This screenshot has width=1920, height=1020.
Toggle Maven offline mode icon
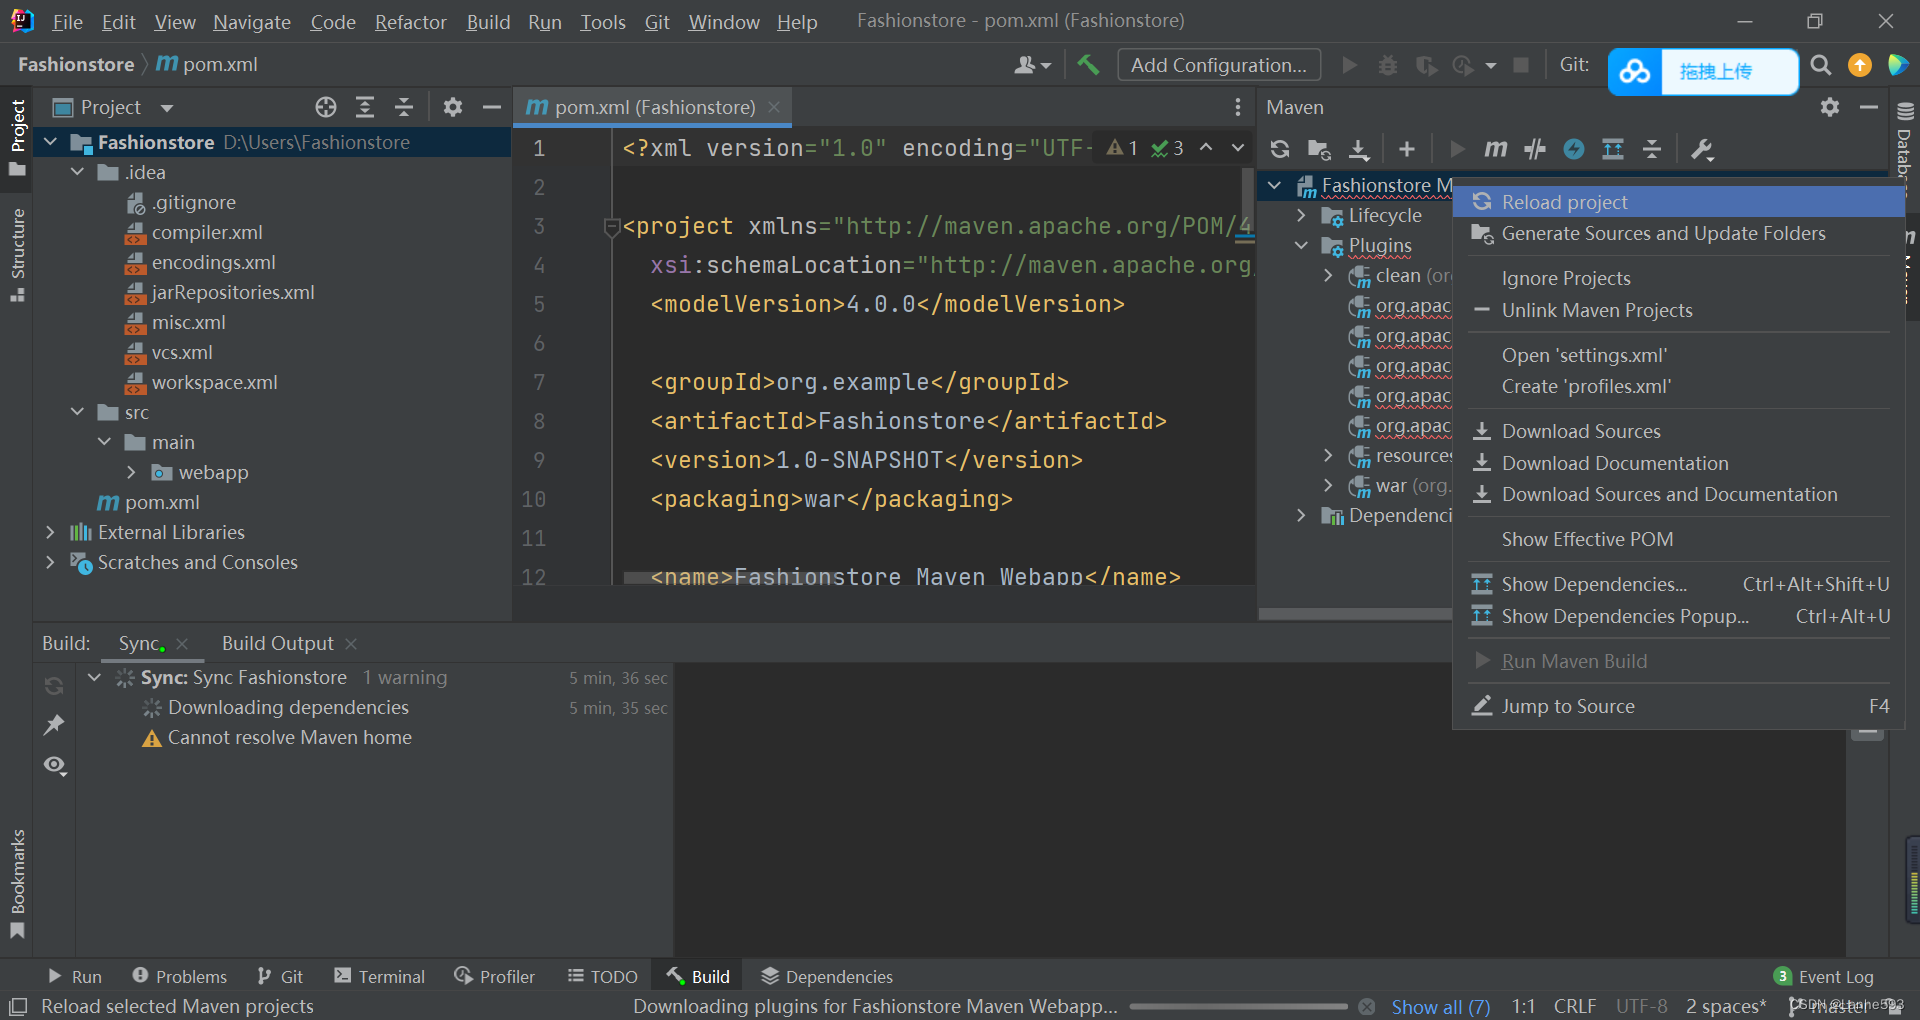[1534, 149]
